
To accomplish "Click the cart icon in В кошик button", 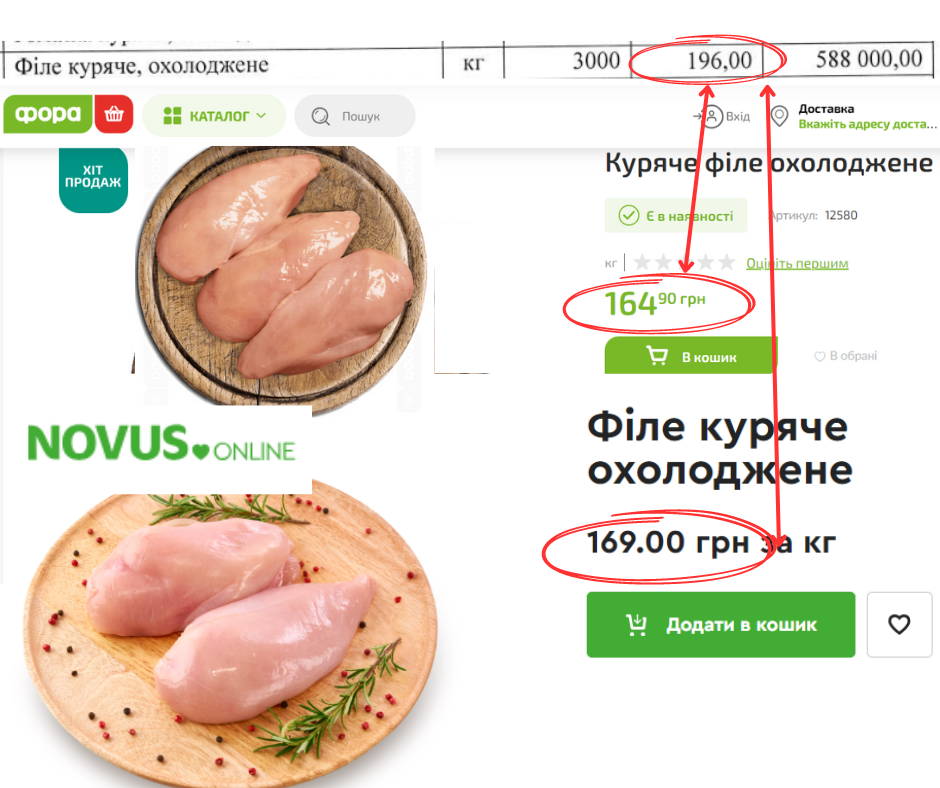I will point(657,356).
